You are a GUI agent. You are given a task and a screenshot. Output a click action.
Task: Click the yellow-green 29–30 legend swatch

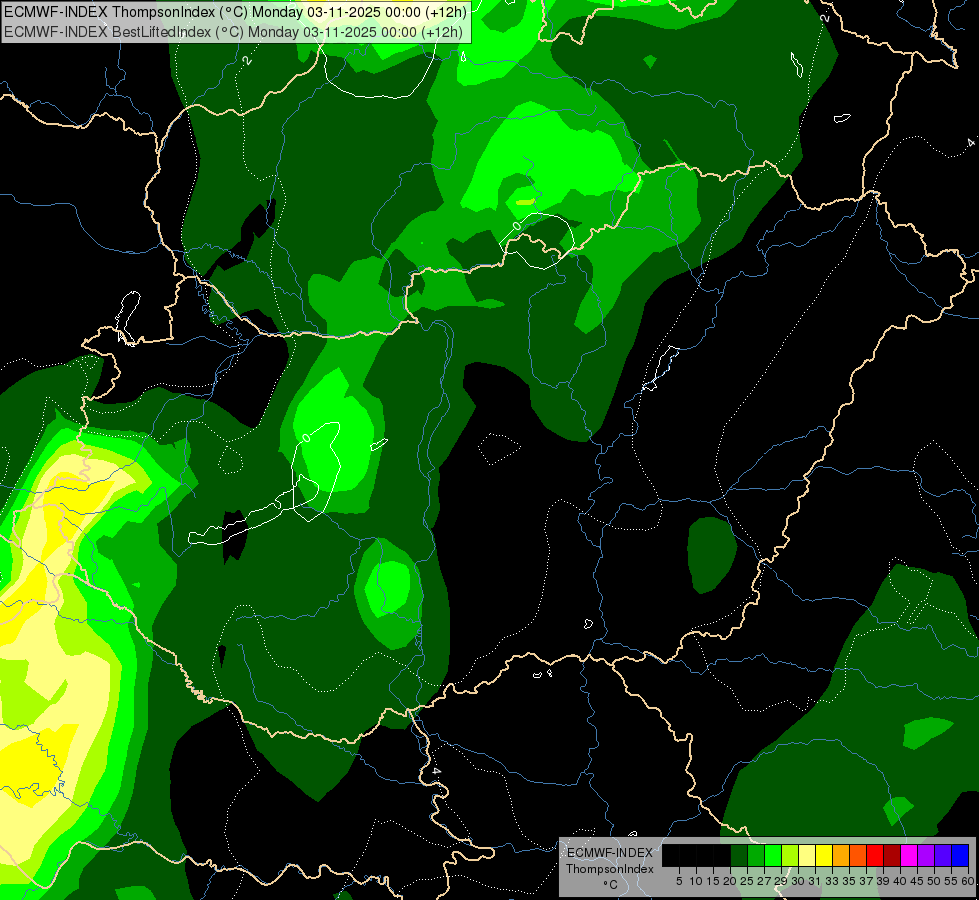pyautogui.click(x=790, y=855)
